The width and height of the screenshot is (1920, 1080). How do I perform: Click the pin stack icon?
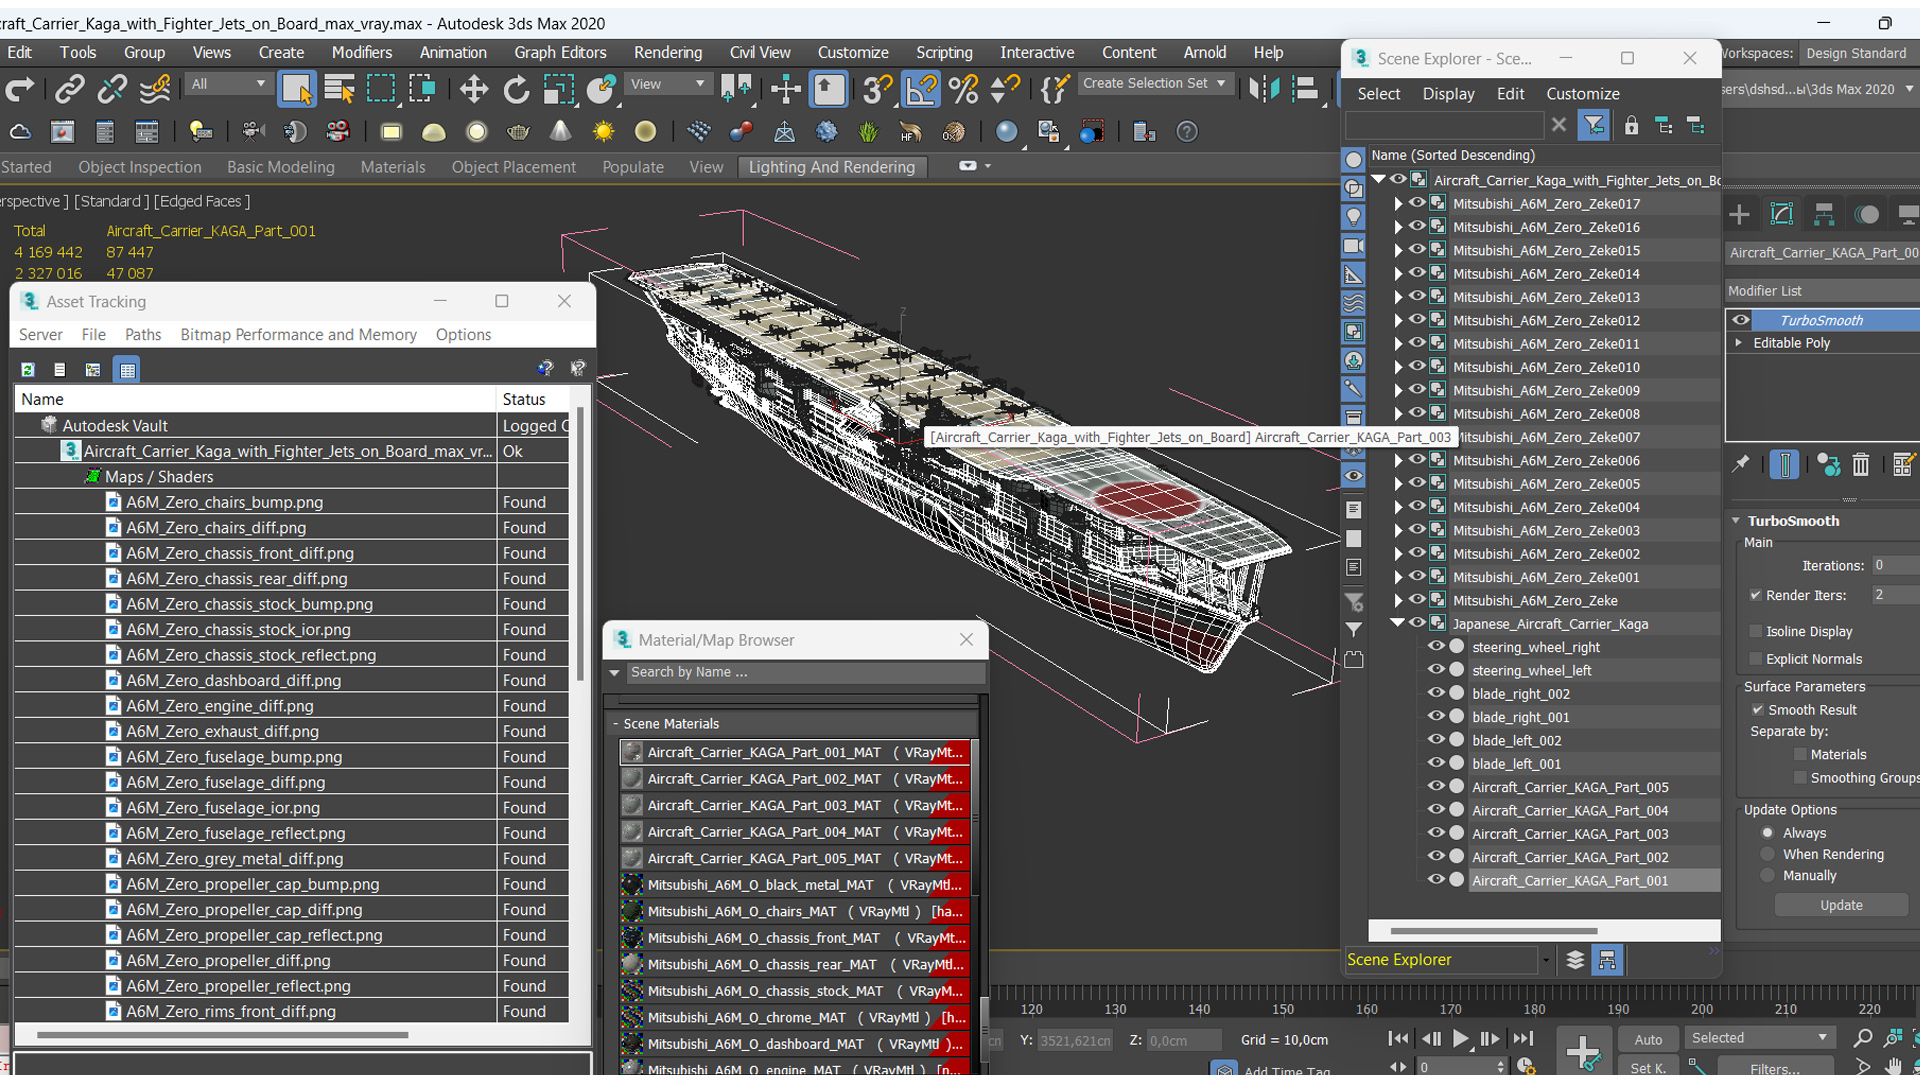tap(1741, 465)
